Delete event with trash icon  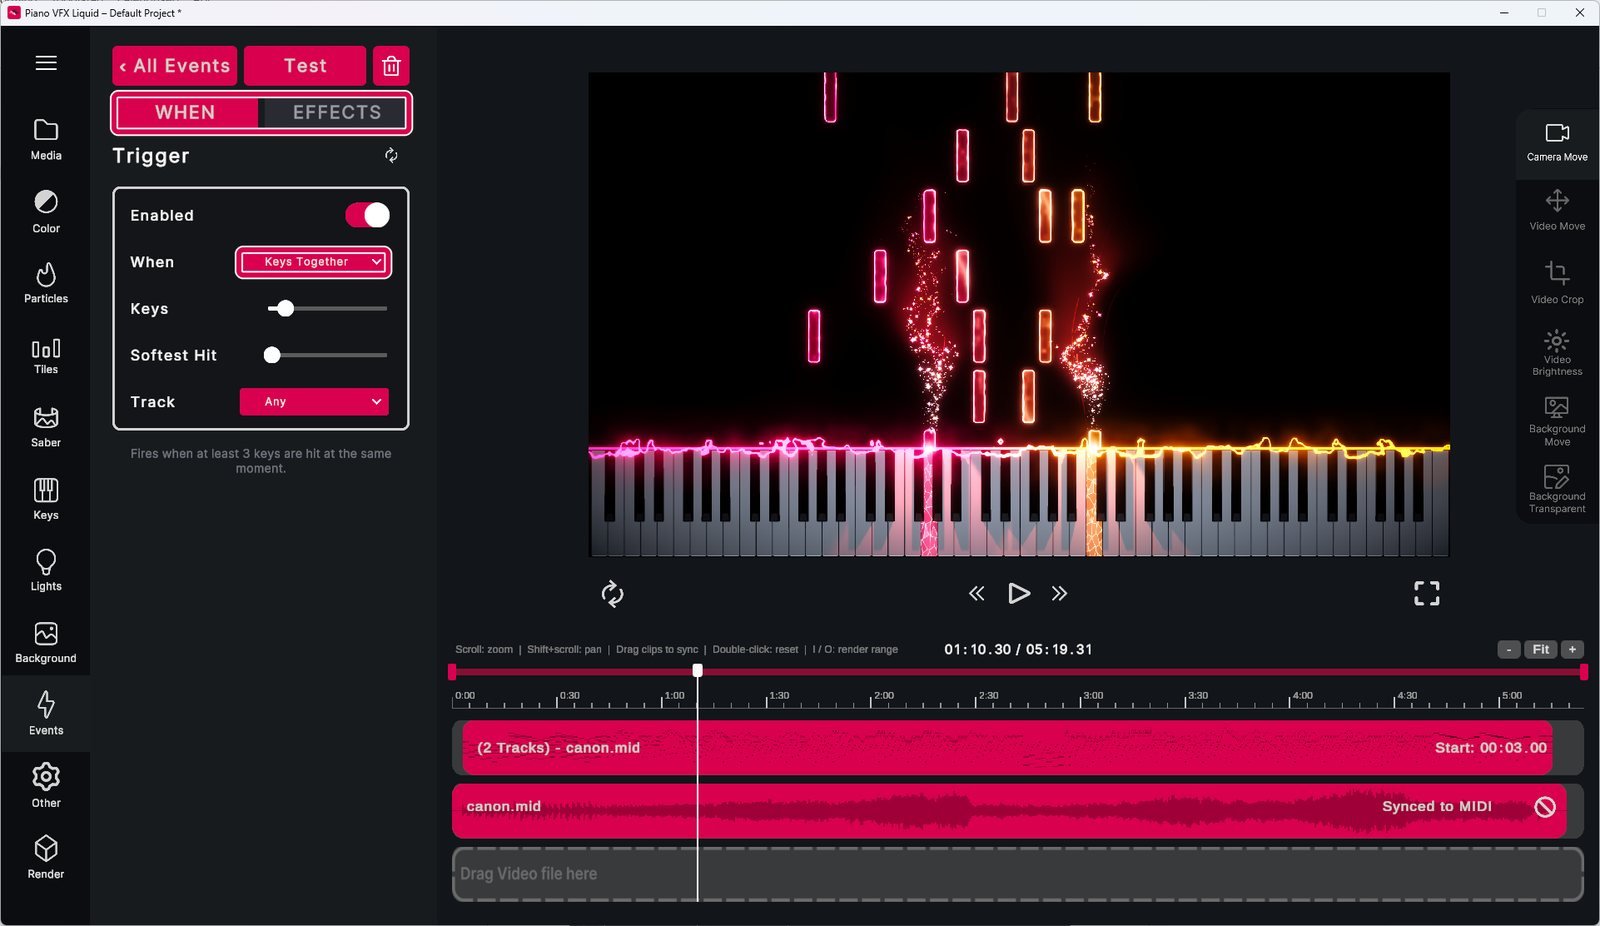coord(391,66)
